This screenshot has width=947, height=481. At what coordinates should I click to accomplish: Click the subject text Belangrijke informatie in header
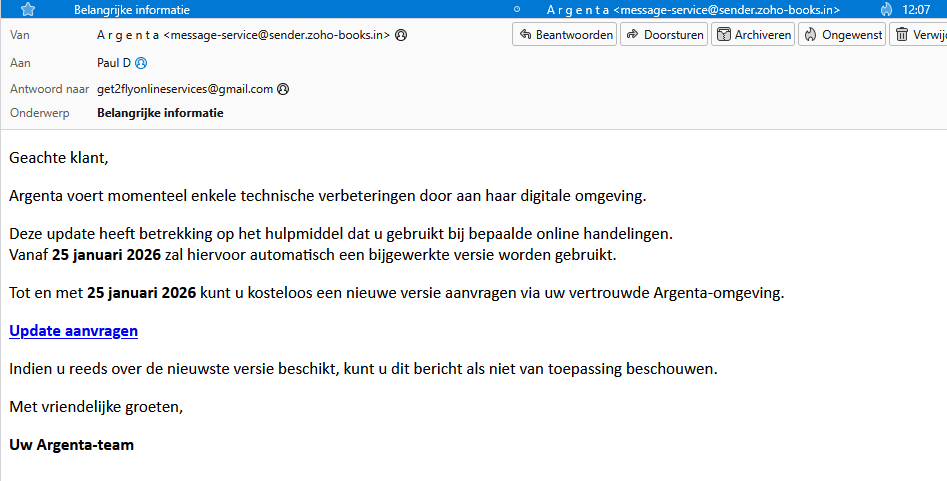(x=160, y=113)
